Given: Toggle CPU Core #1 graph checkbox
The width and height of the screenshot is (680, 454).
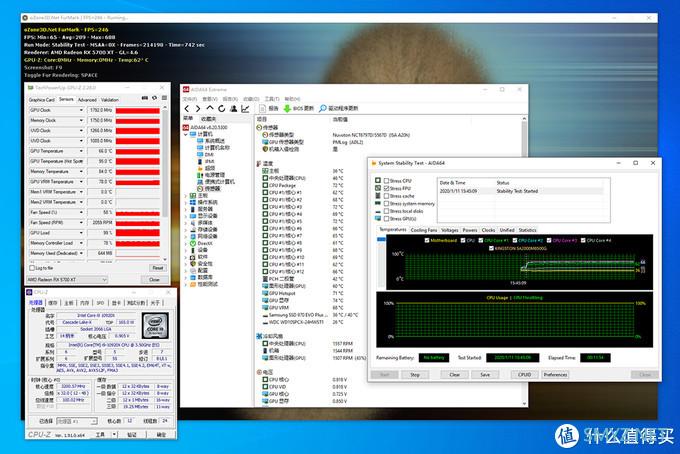Looking at the screenshot, I should click(x=481, y=240).
